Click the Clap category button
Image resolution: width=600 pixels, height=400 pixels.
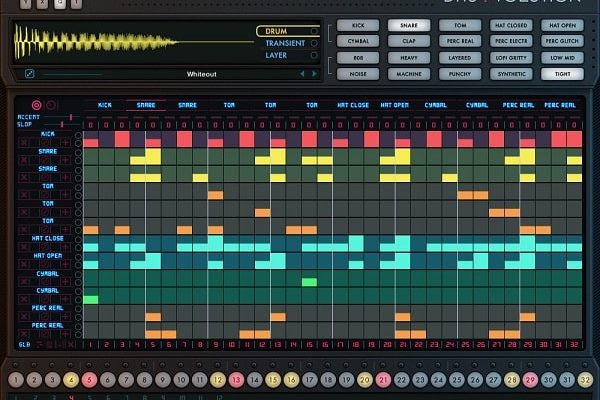tap(411, 41)
